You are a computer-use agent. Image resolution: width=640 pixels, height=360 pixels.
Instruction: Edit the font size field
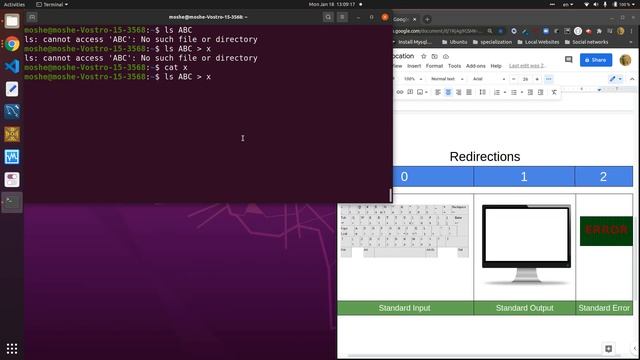point(526,79)
